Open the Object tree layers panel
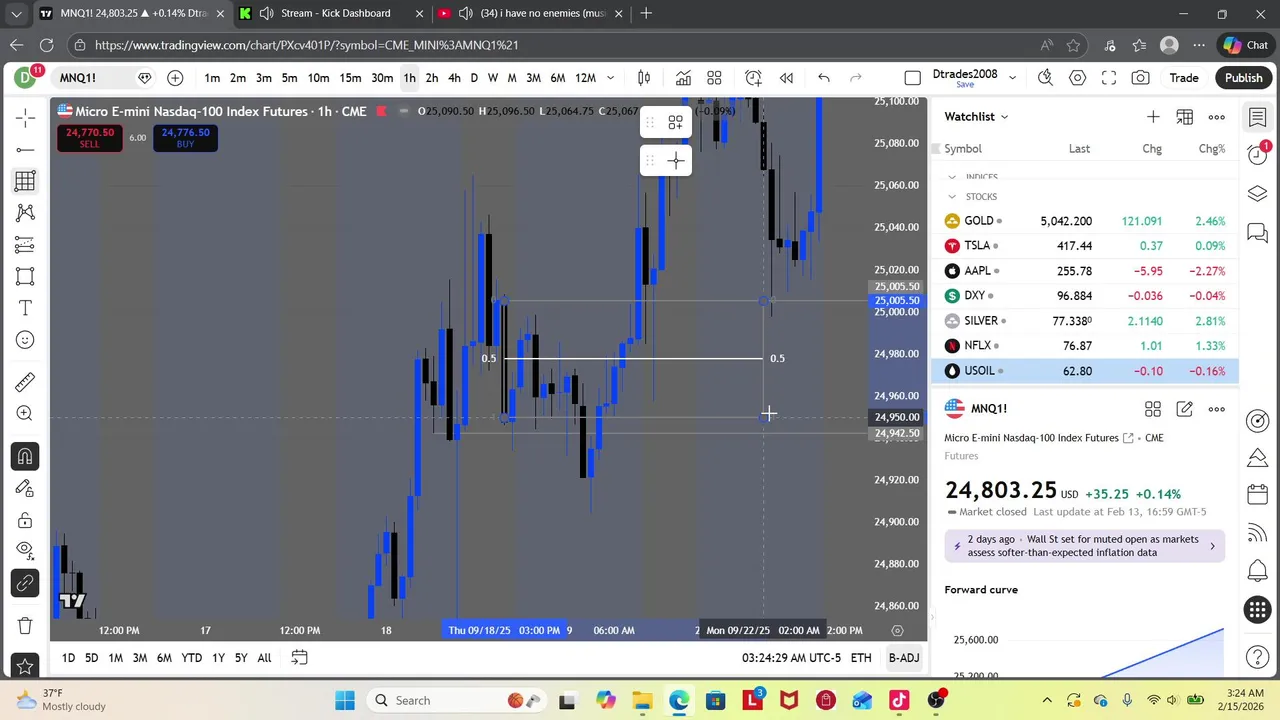The image size is (1280, 720). tap(1258, 194)
